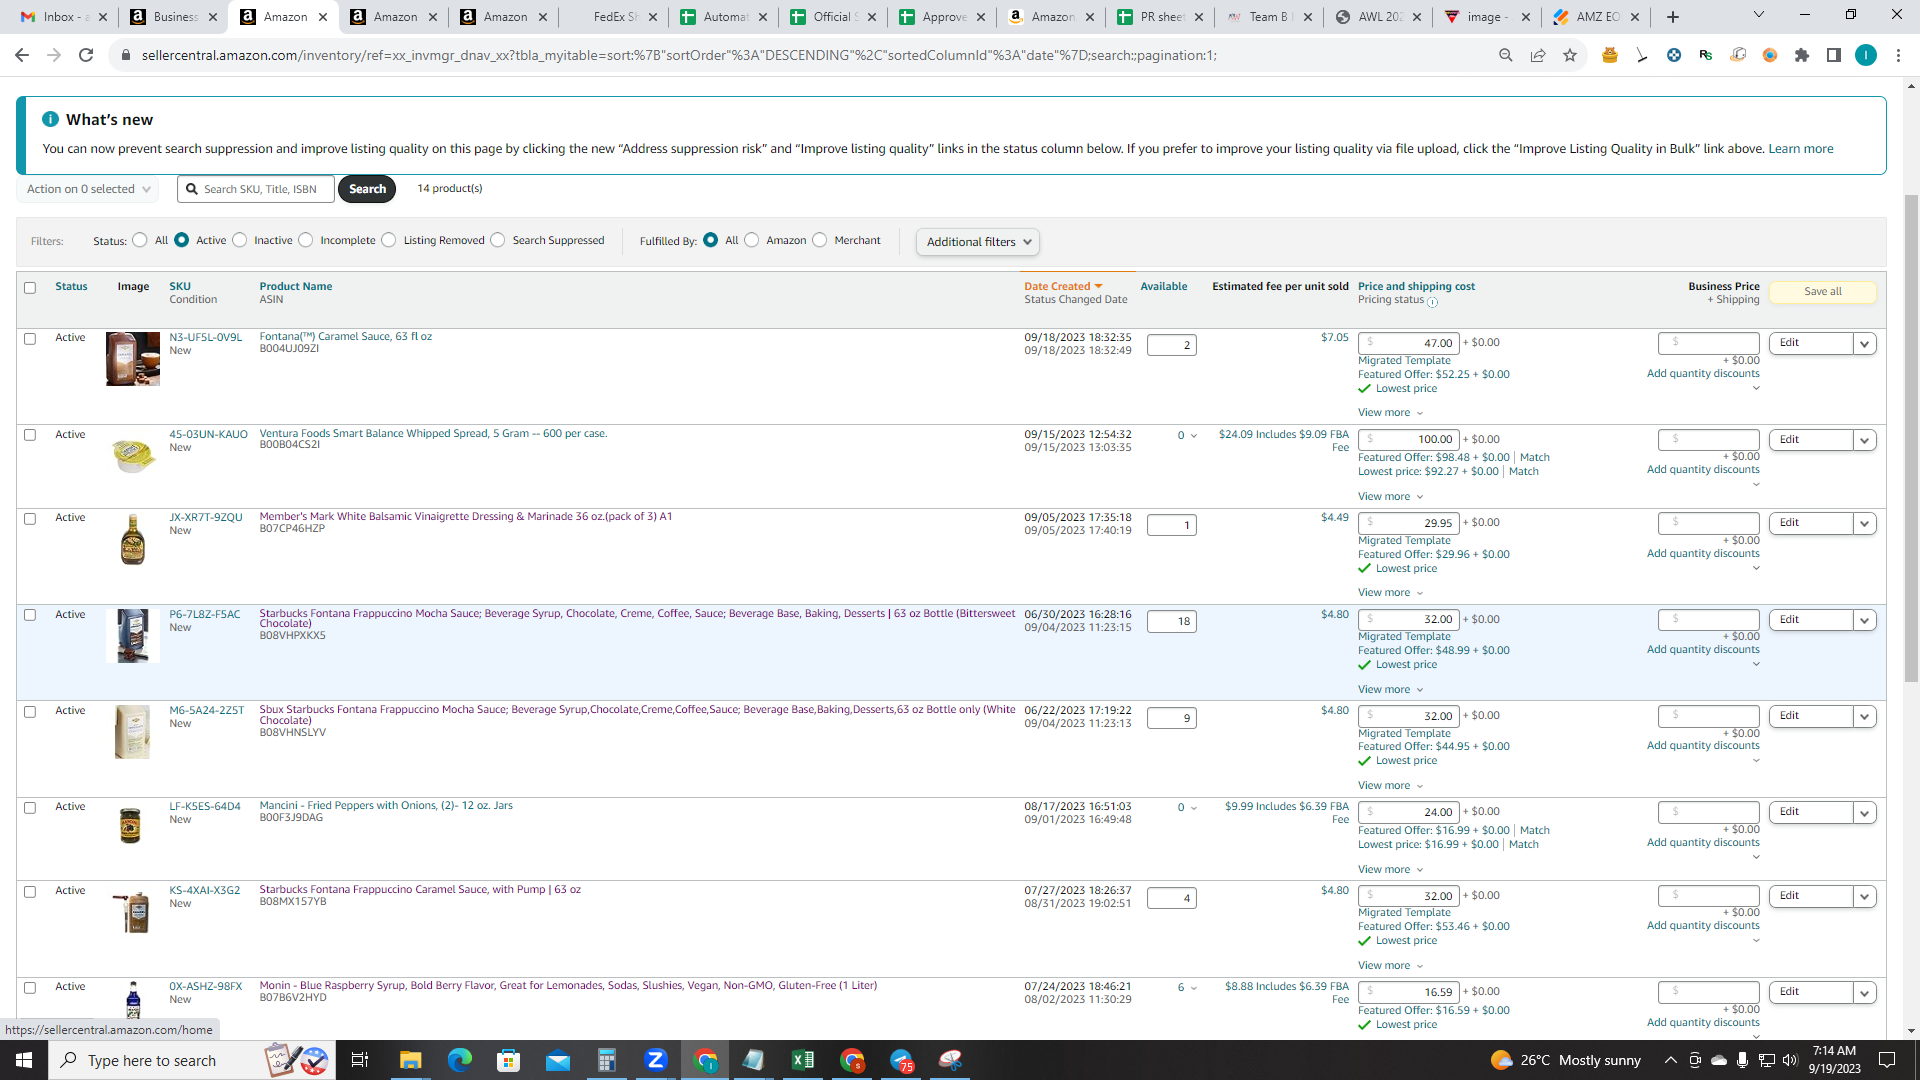Open the browser zoom indicator icon
Image resolution: width=1920 pixels, height=1080 pixels.
[x=1506, y=55]
